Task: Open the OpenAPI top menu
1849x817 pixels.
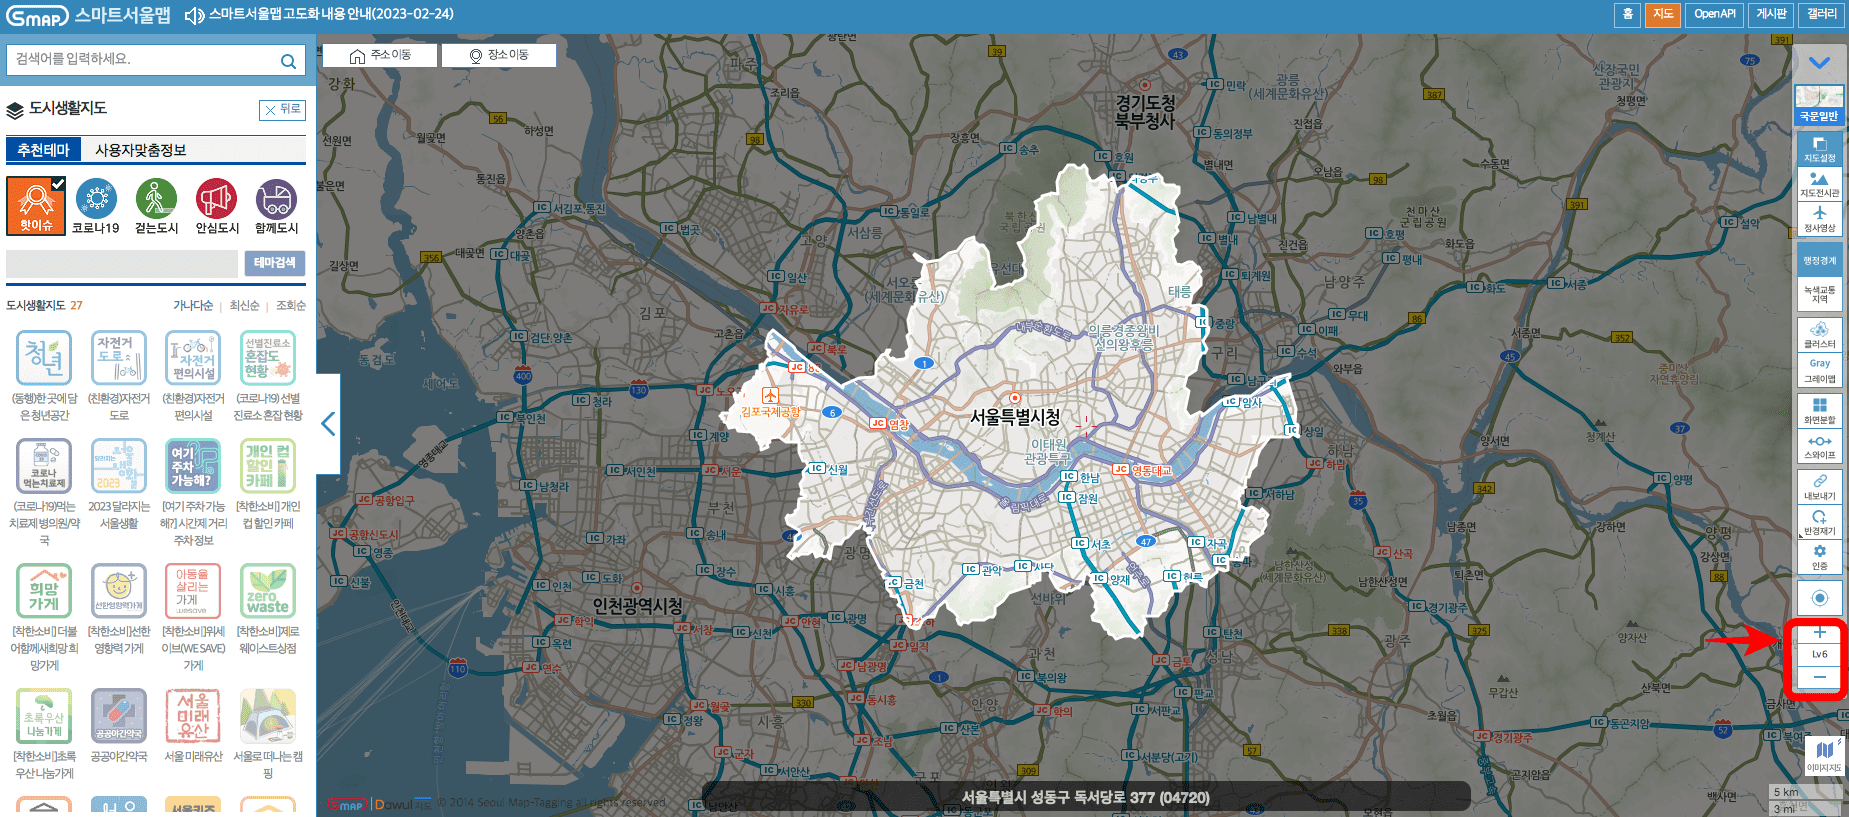Action: coord(1714,14)
